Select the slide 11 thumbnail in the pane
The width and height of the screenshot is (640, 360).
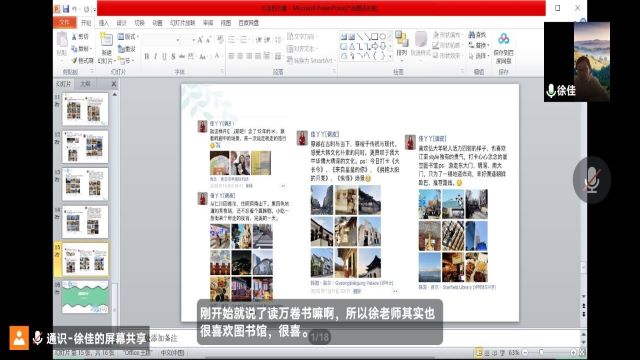point(85,109)
